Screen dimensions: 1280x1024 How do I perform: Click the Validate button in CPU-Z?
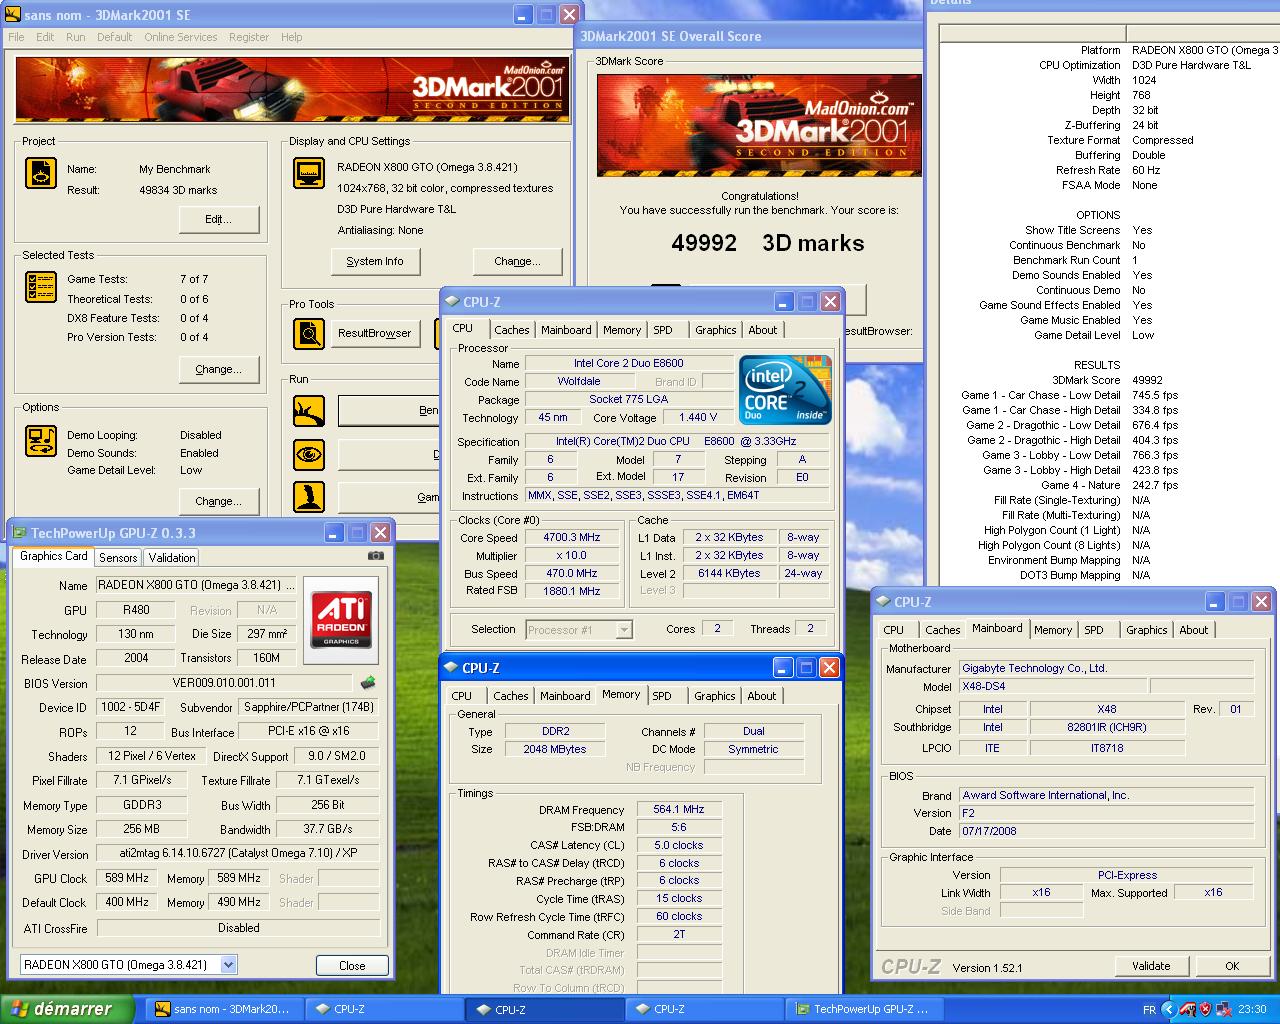[x=1151, y=966]
